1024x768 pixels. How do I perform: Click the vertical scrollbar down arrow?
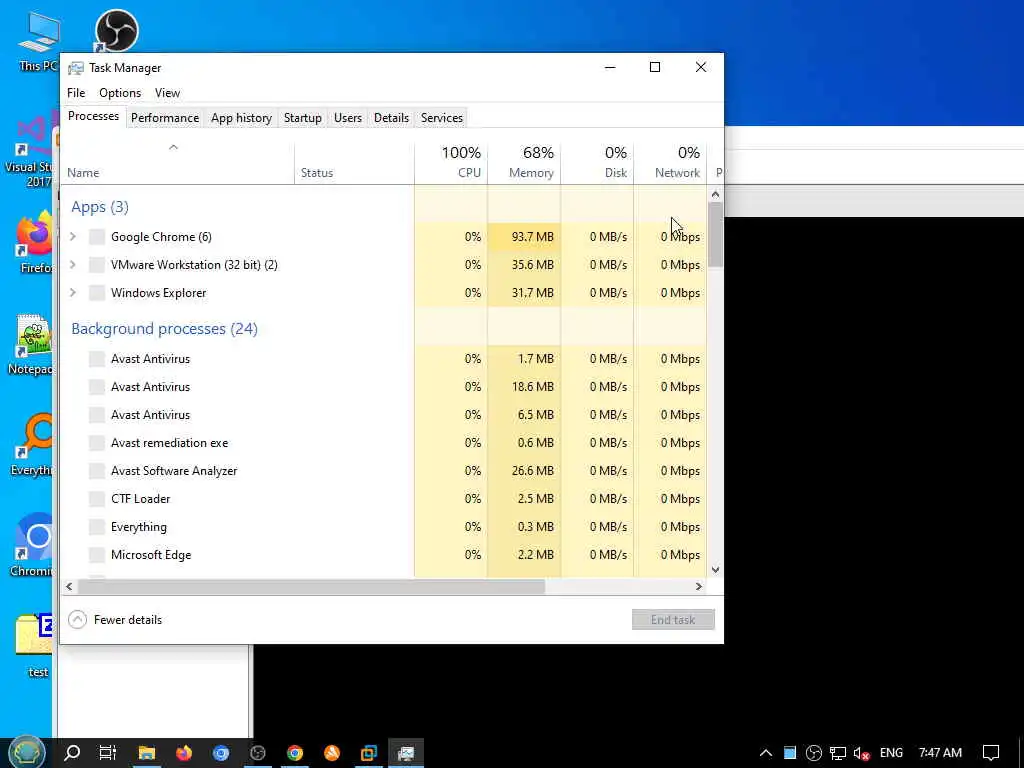pos(715,569)
